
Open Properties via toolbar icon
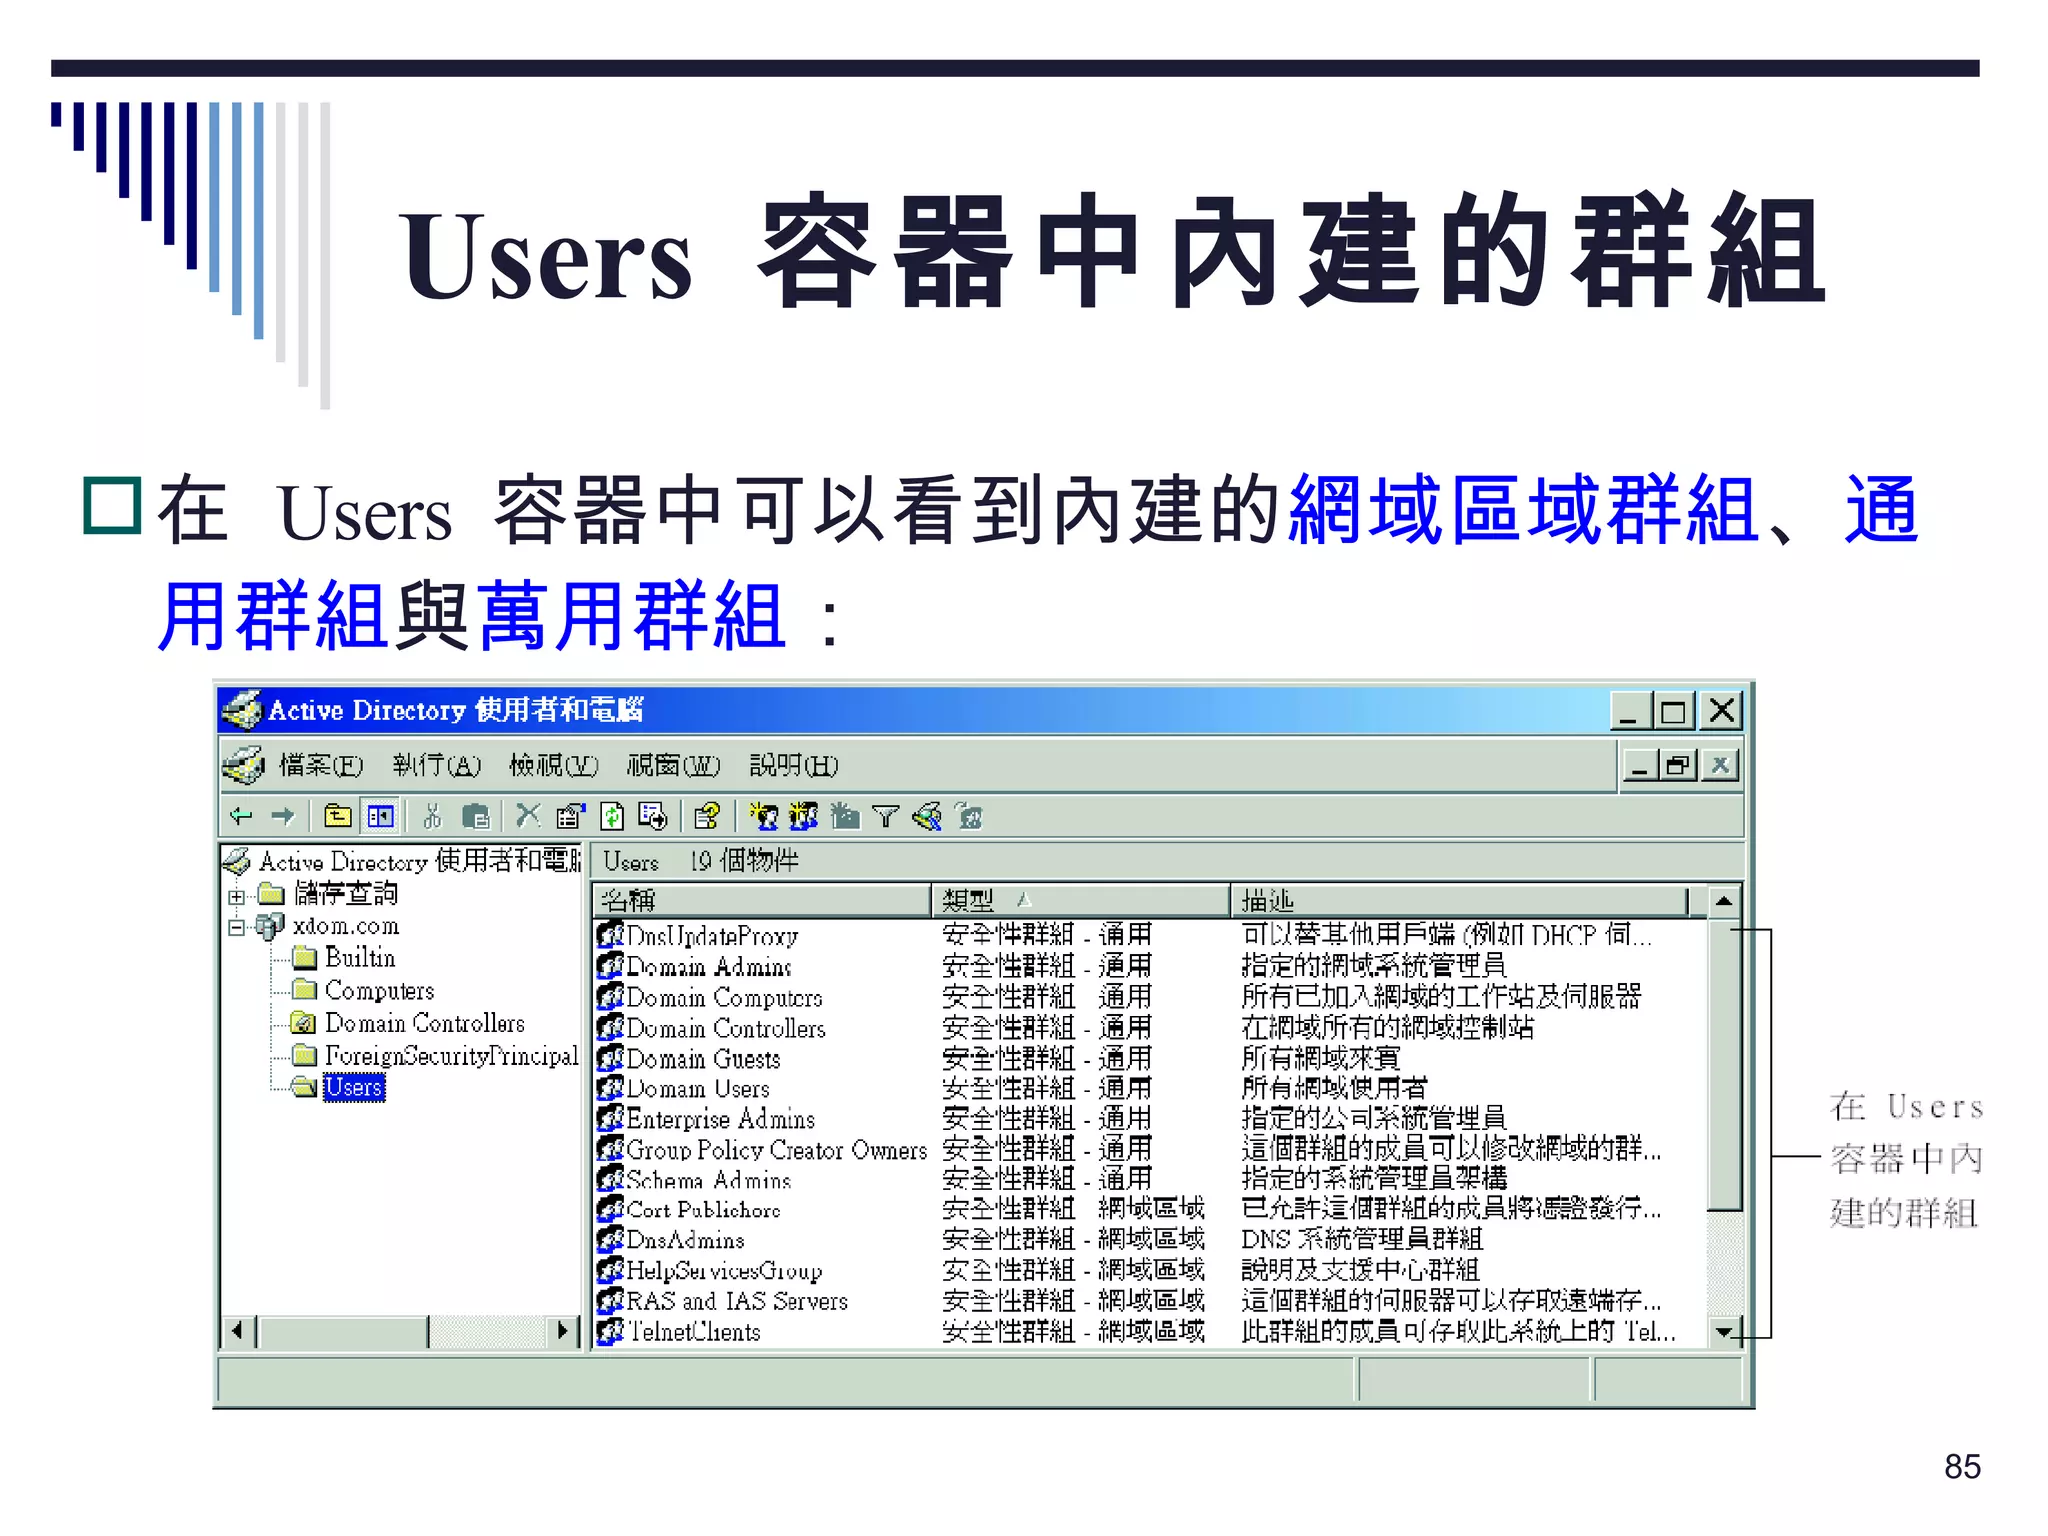pyautogui.click(x=570, y=816)
